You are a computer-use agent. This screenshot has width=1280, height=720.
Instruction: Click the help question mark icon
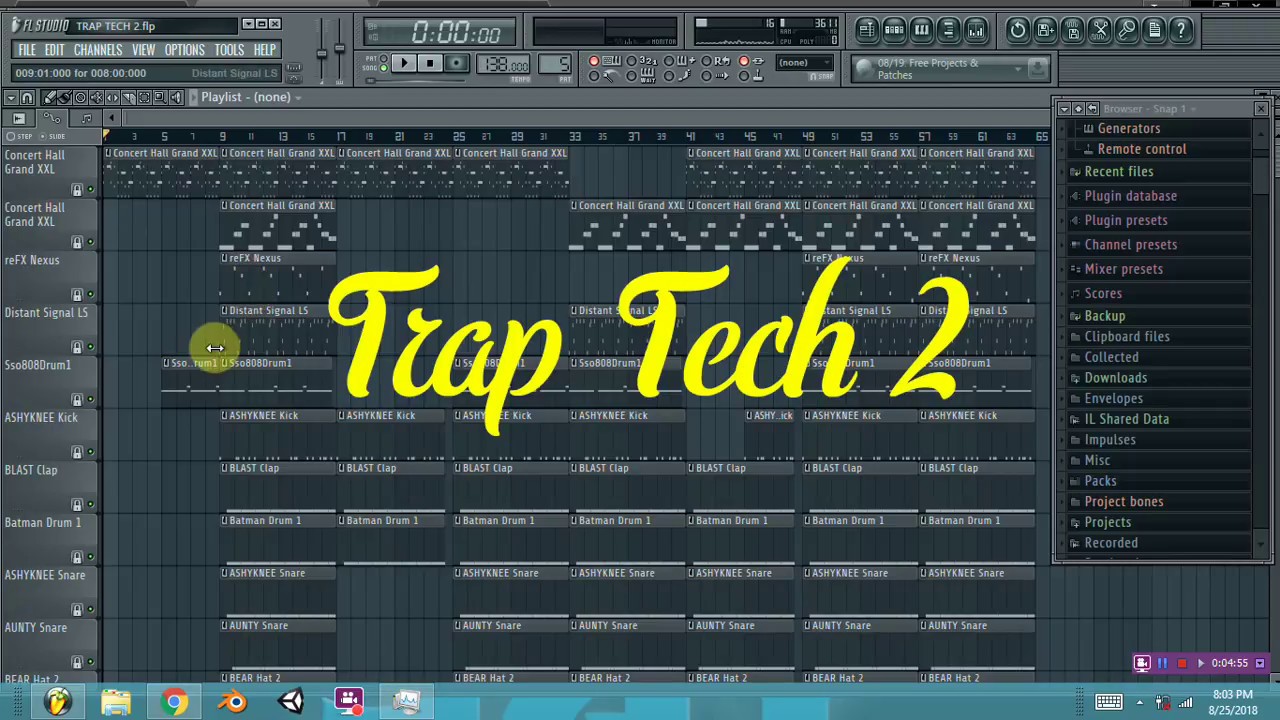[1180, 30]
